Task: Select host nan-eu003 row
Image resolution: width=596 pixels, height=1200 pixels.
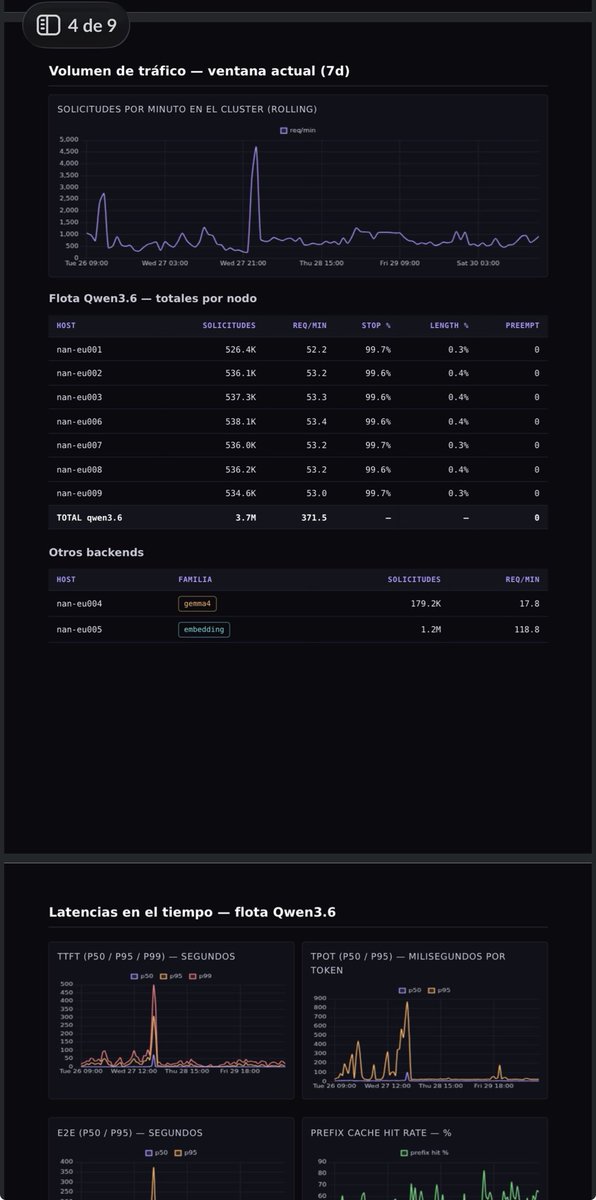Action: 298,398
